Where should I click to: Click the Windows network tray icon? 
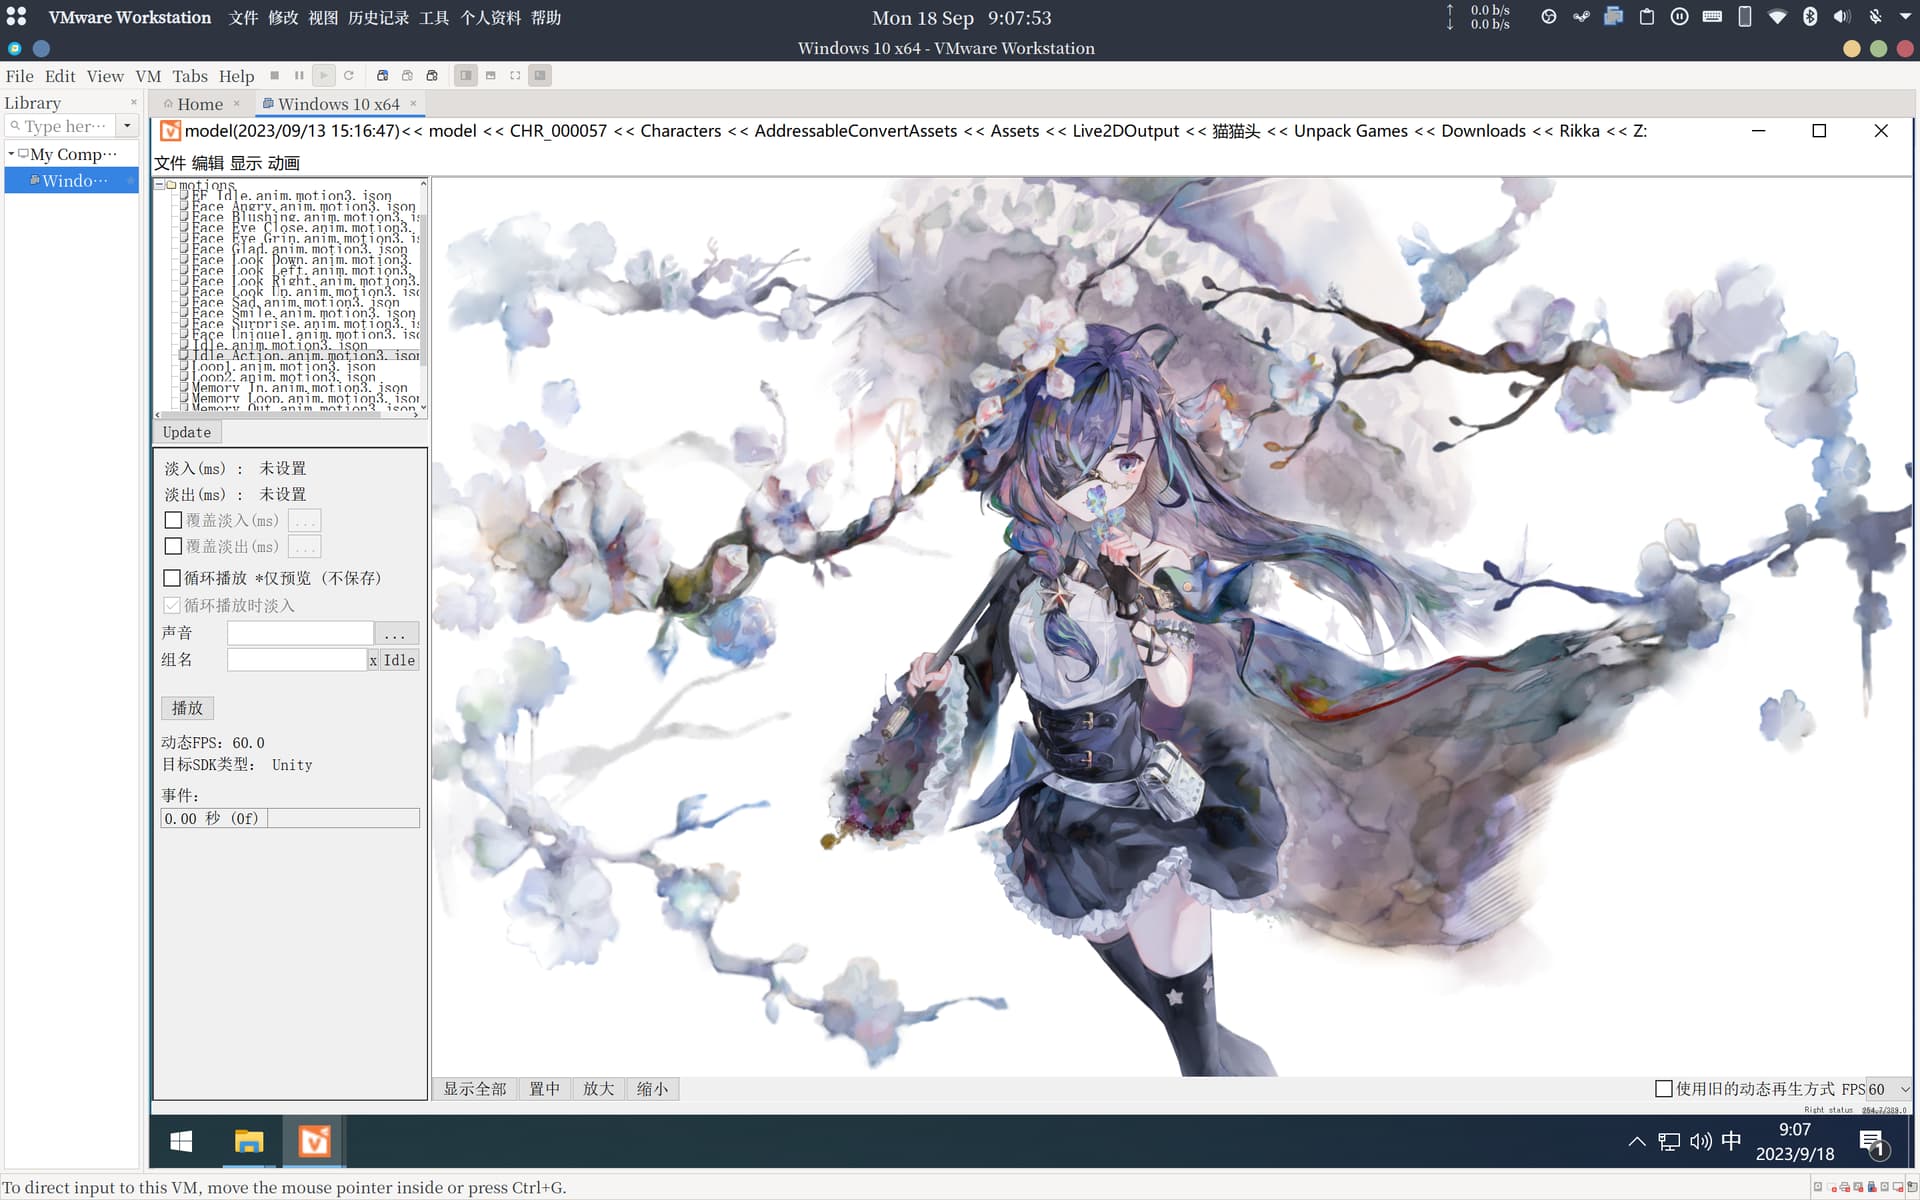click(1669, 1142)
